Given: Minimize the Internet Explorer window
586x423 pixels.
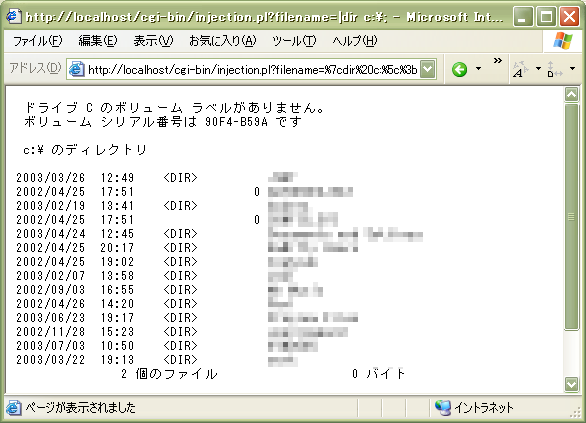Looking at the screenshot, I should 523,16.
